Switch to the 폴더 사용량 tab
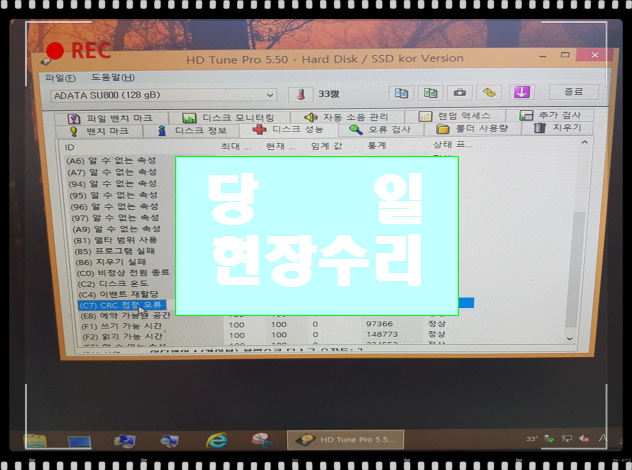Viewport: 632px width, 470px height. coord(472,129)
